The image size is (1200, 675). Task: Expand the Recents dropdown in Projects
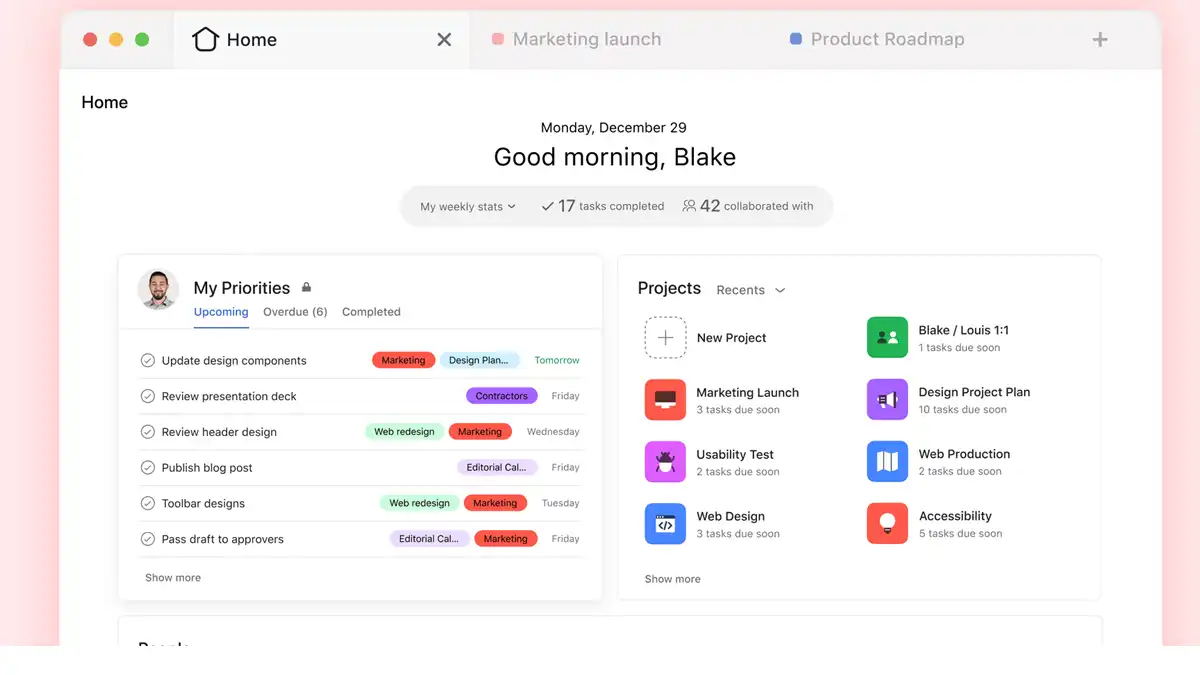tap(750, 290)
